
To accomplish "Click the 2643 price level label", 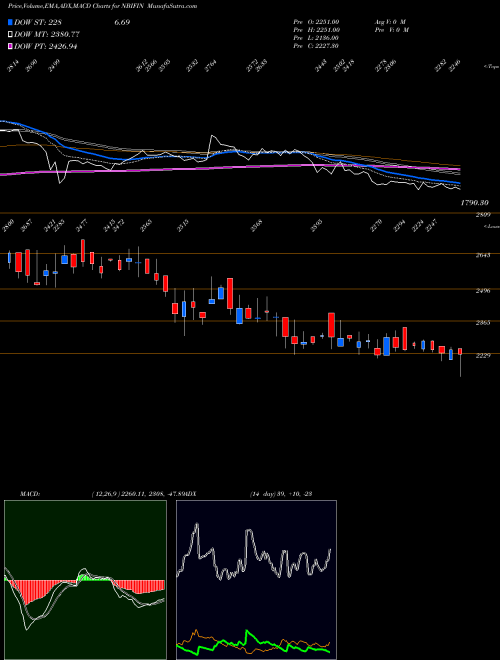I will point(483,255).
